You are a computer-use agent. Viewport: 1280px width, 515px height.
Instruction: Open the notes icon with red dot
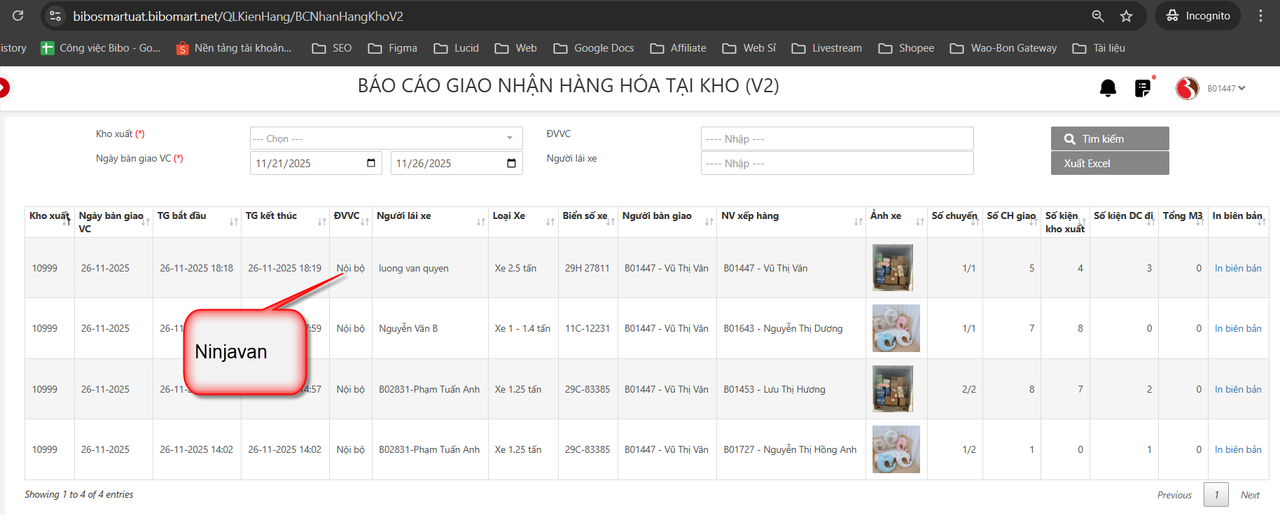point(1143,88)
